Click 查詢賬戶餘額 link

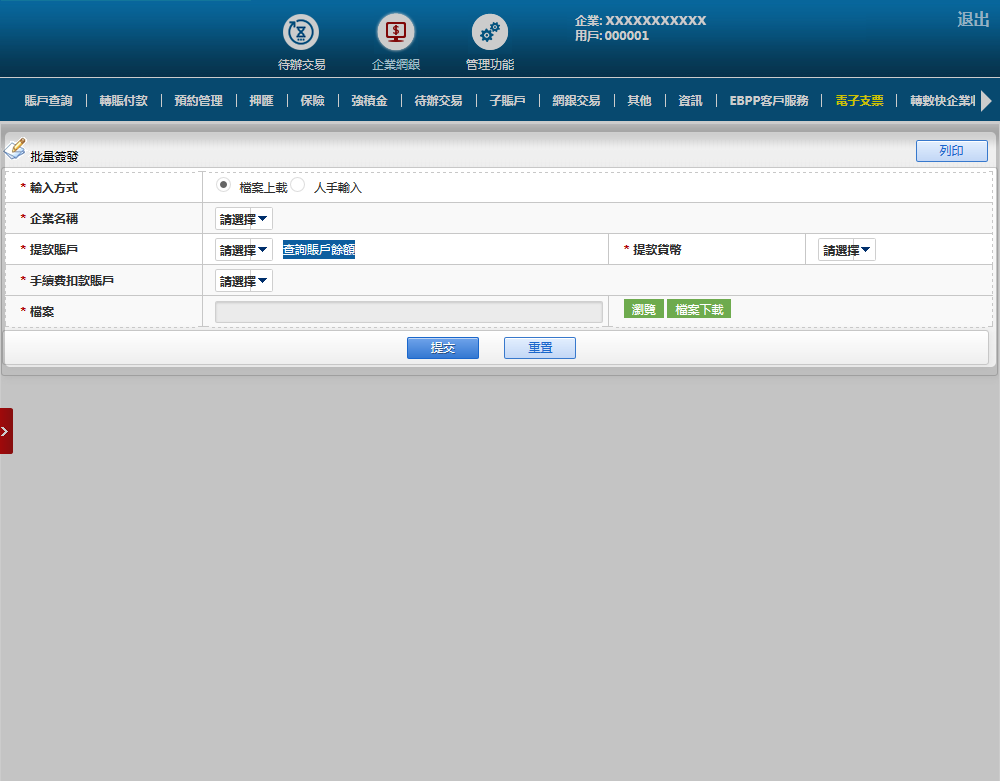click(319, 250)
